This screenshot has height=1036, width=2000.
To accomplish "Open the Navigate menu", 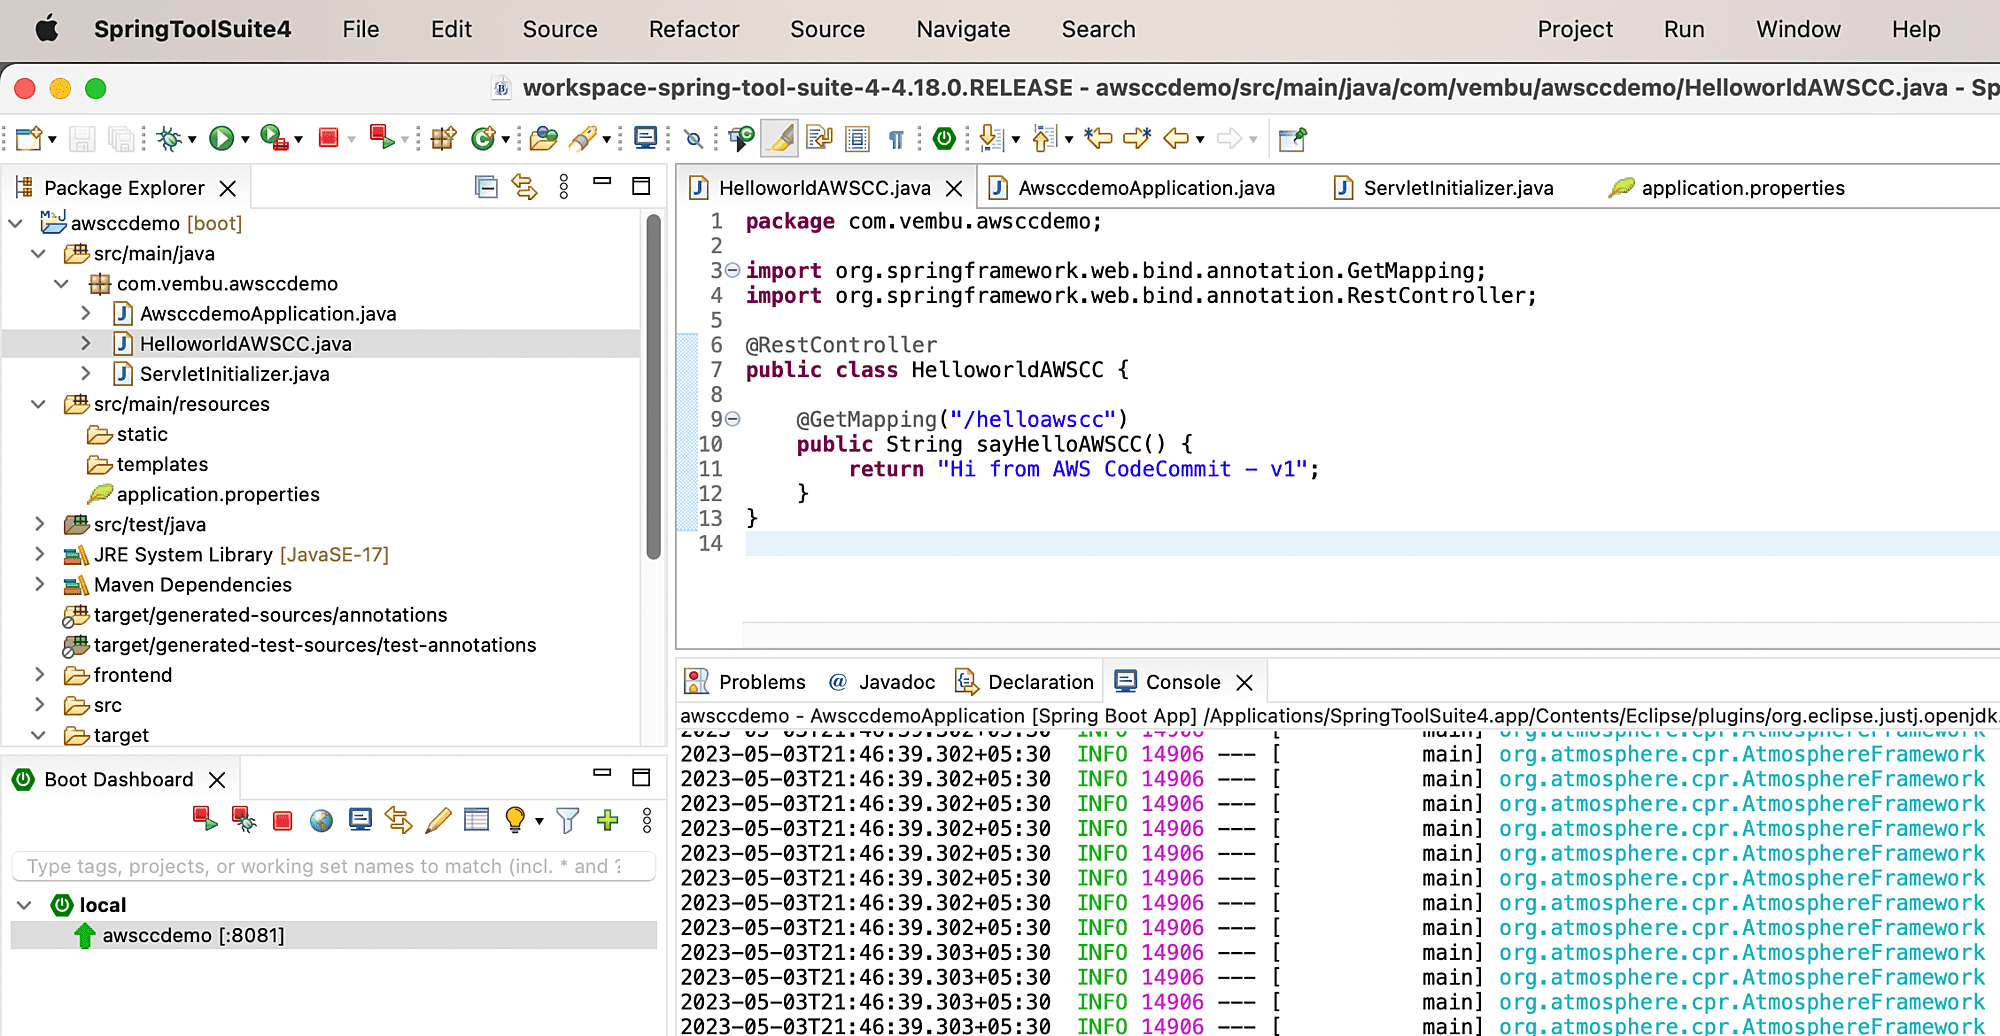I will (963, 30).
